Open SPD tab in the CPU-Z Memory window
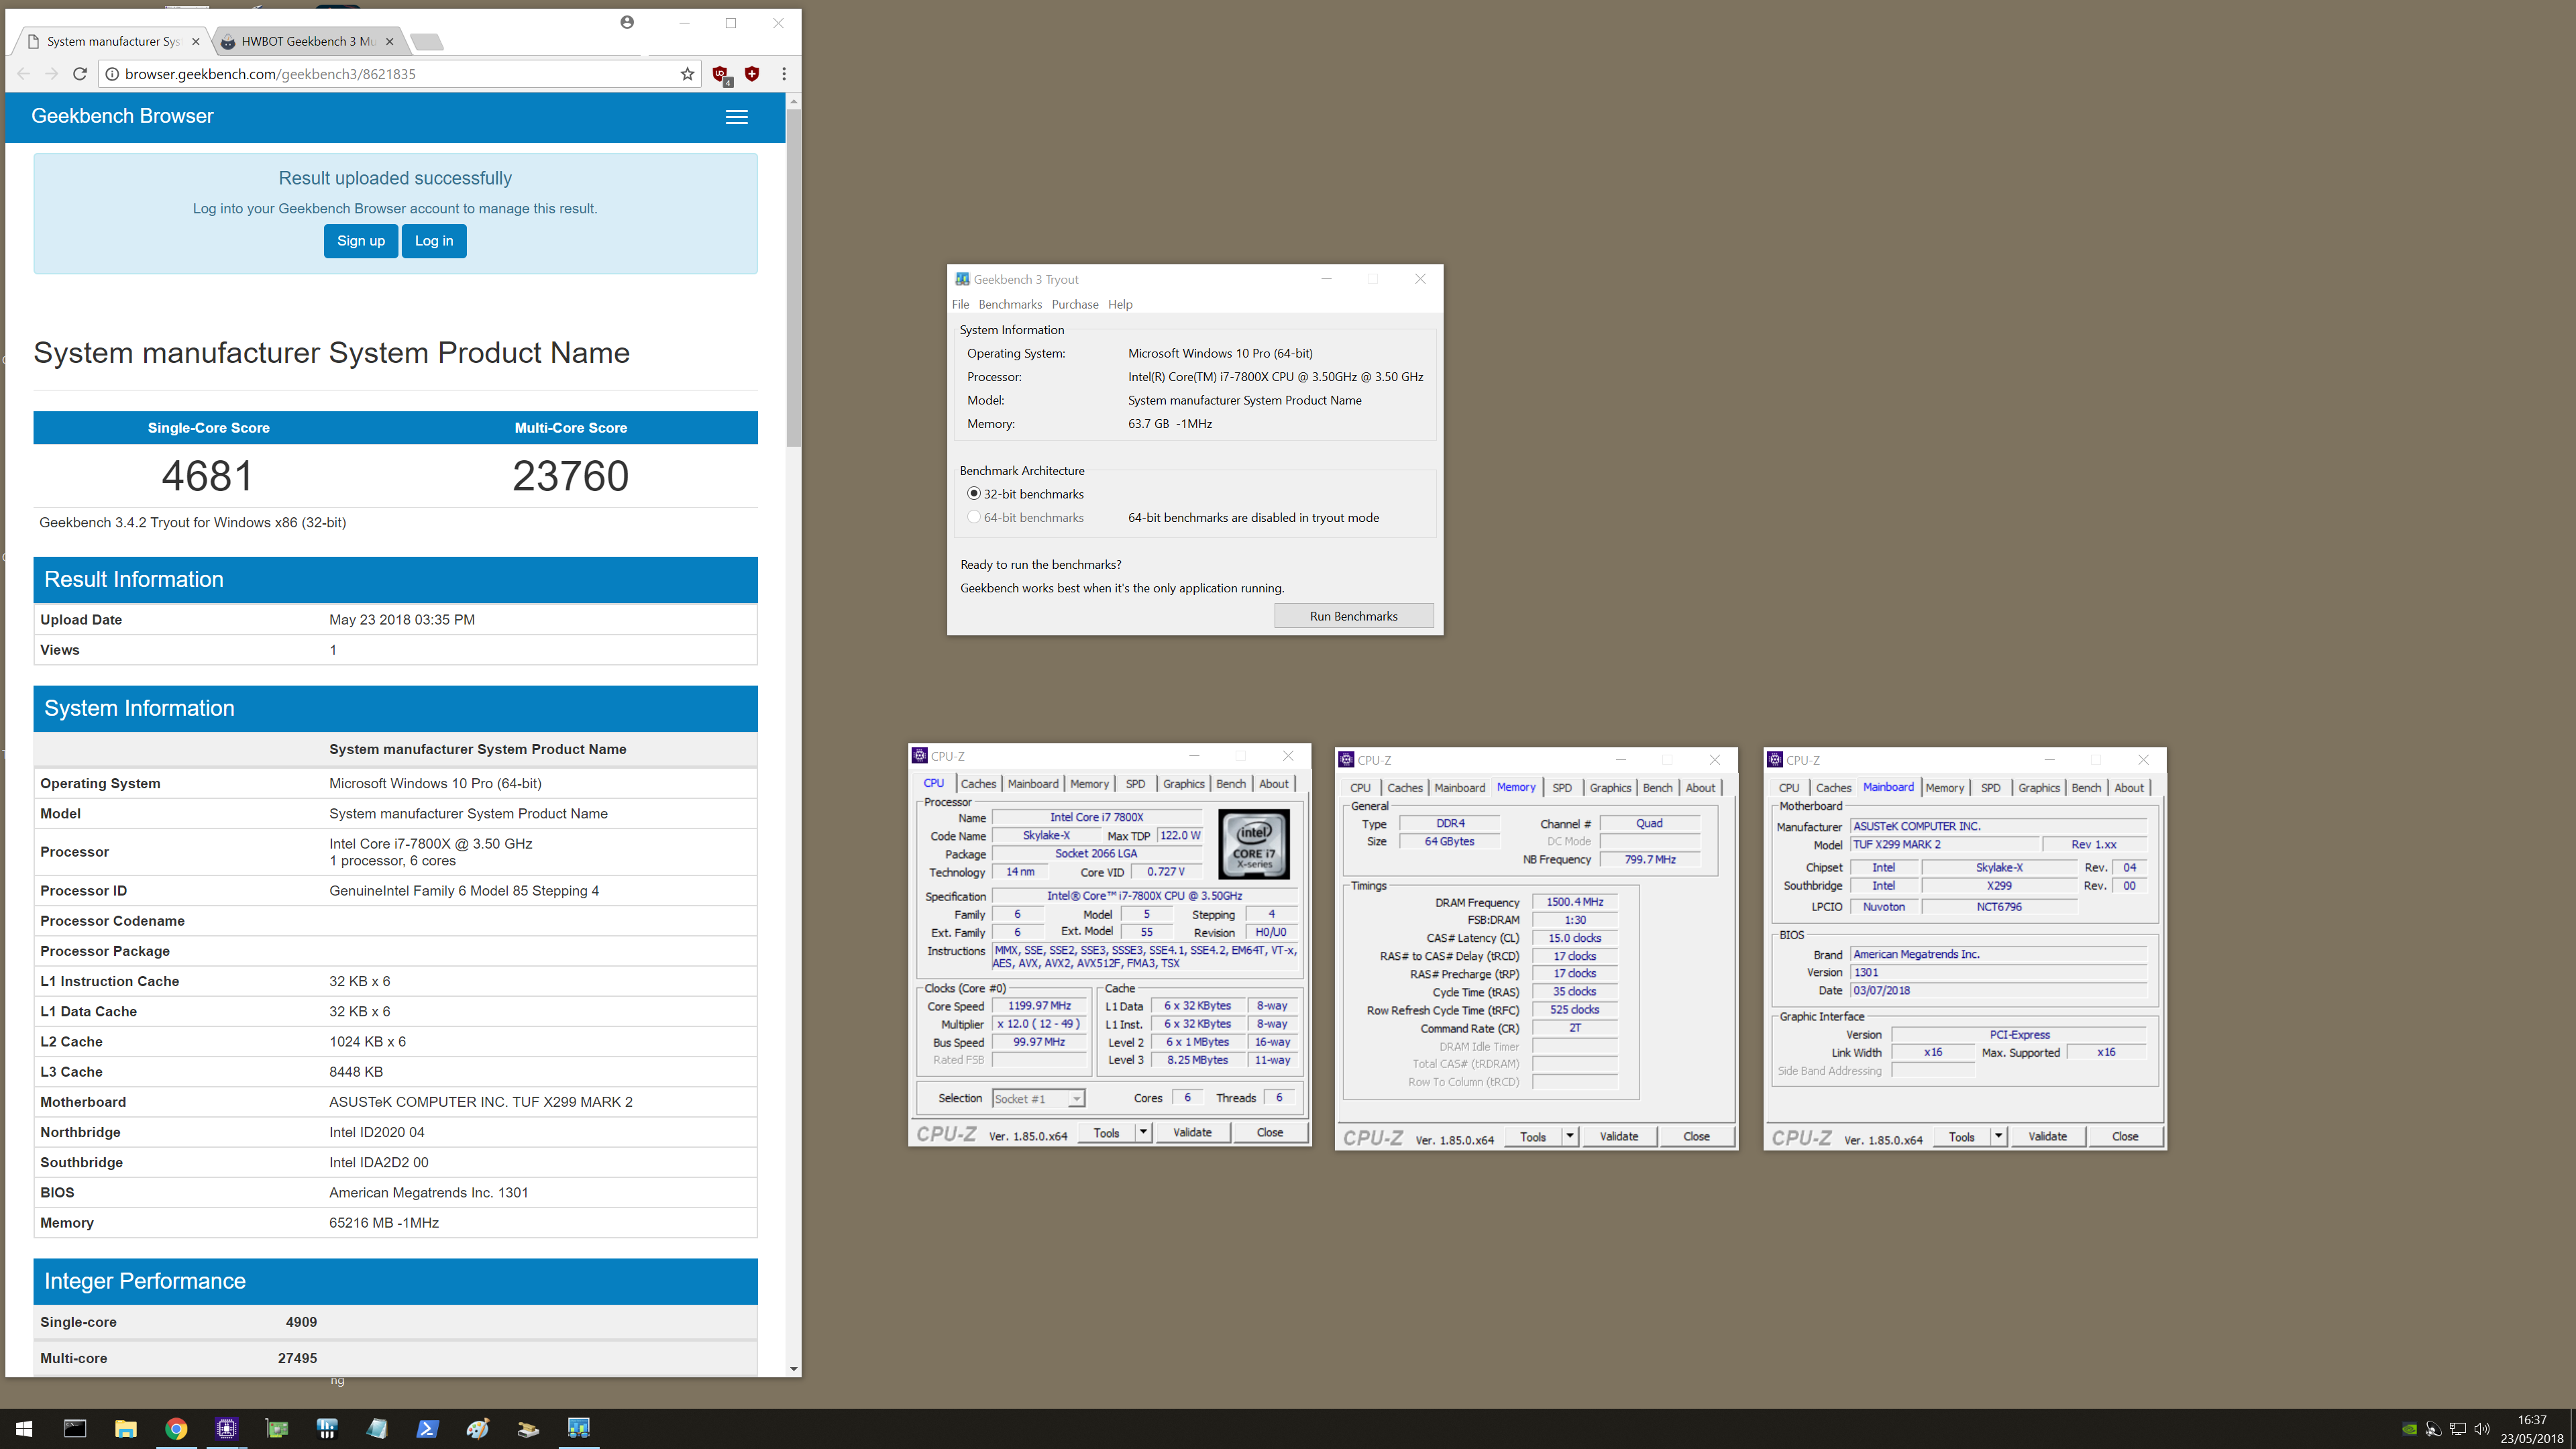 tap(1561, 788)
